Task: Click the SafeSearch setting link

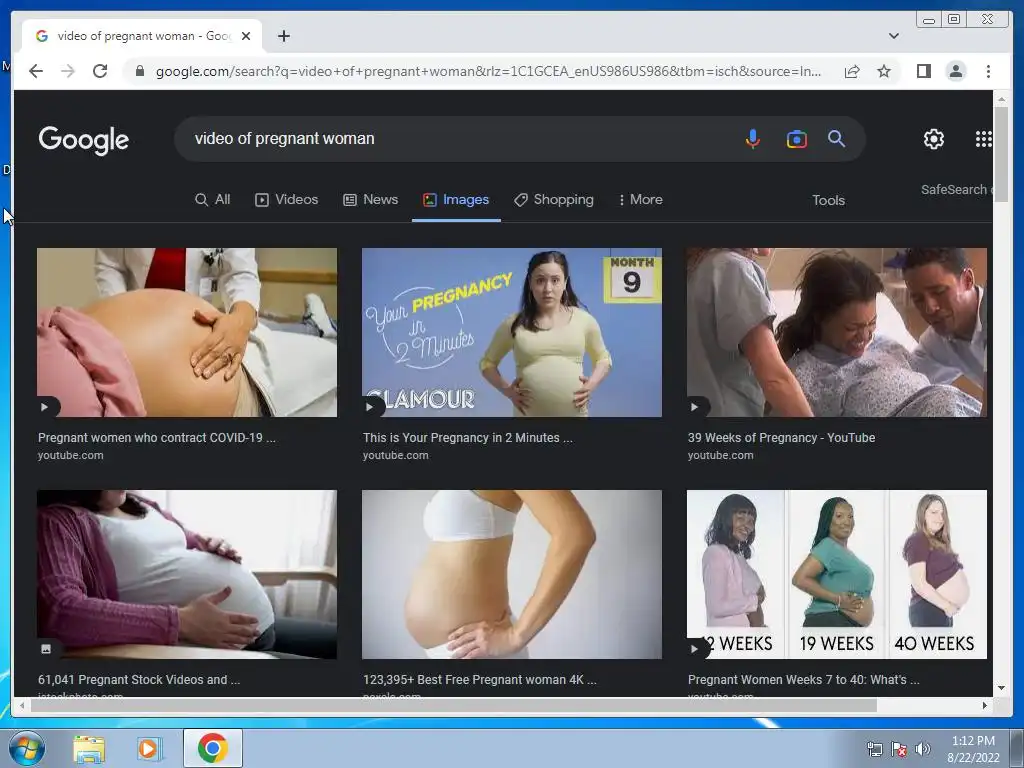Action: click(956, 189)
